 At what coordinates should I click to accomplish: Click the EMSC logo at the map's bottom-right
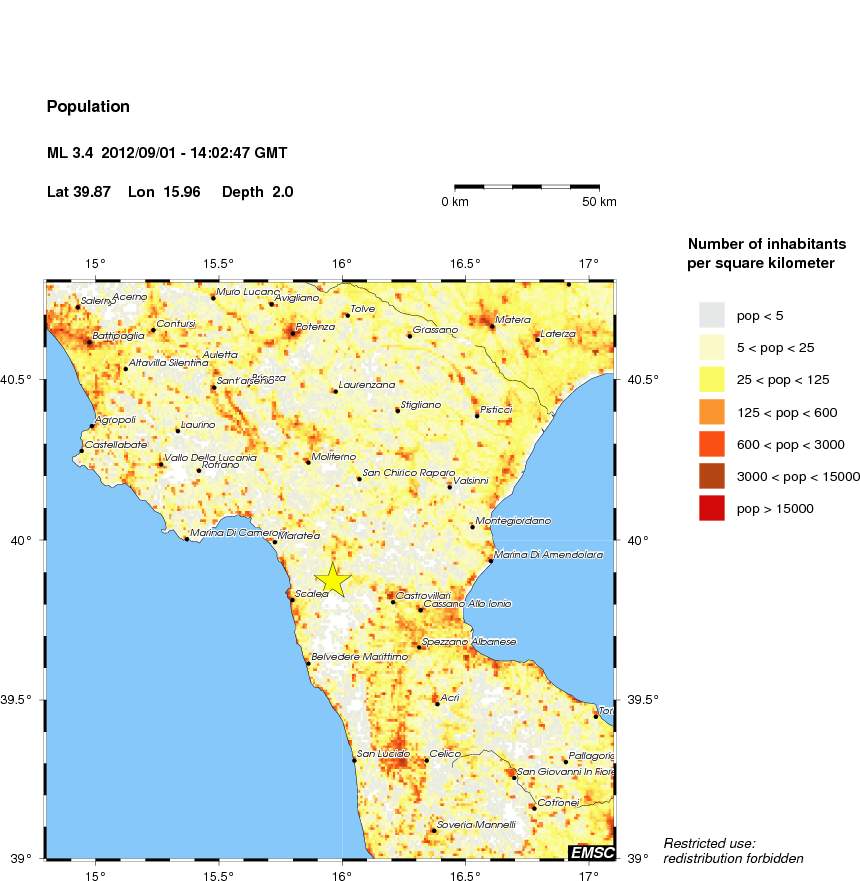pos(593,852)
